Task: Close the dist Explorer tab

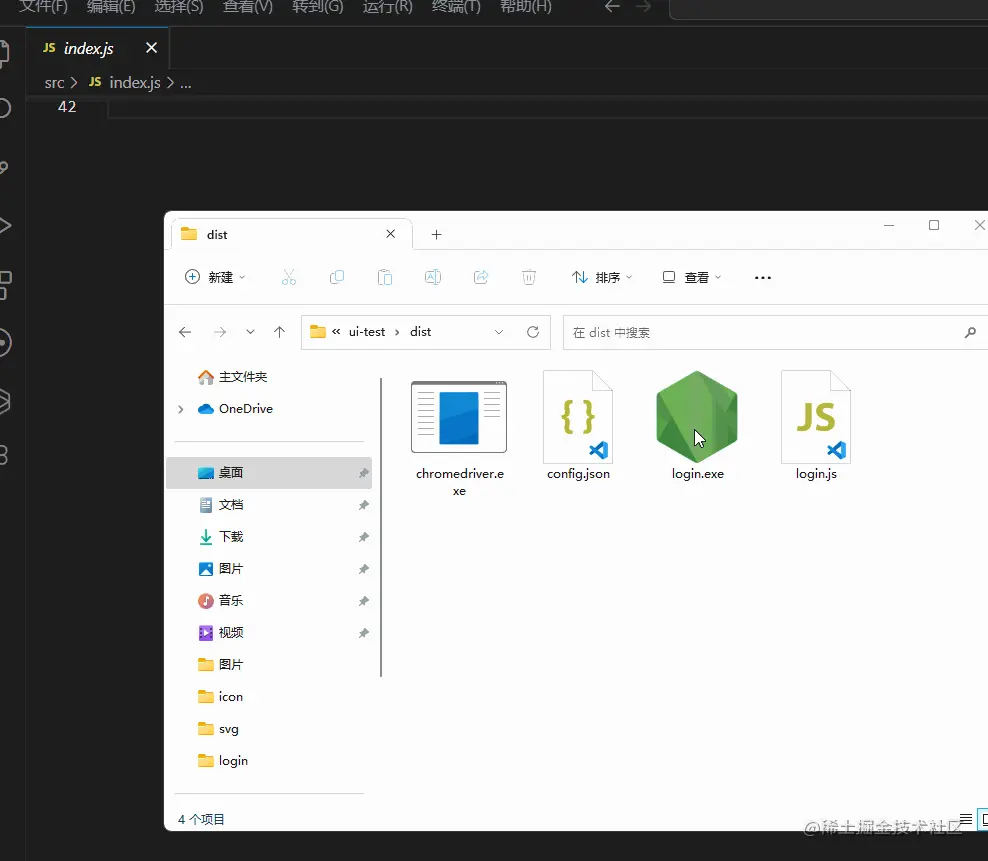Action: [x=391, y=234]
